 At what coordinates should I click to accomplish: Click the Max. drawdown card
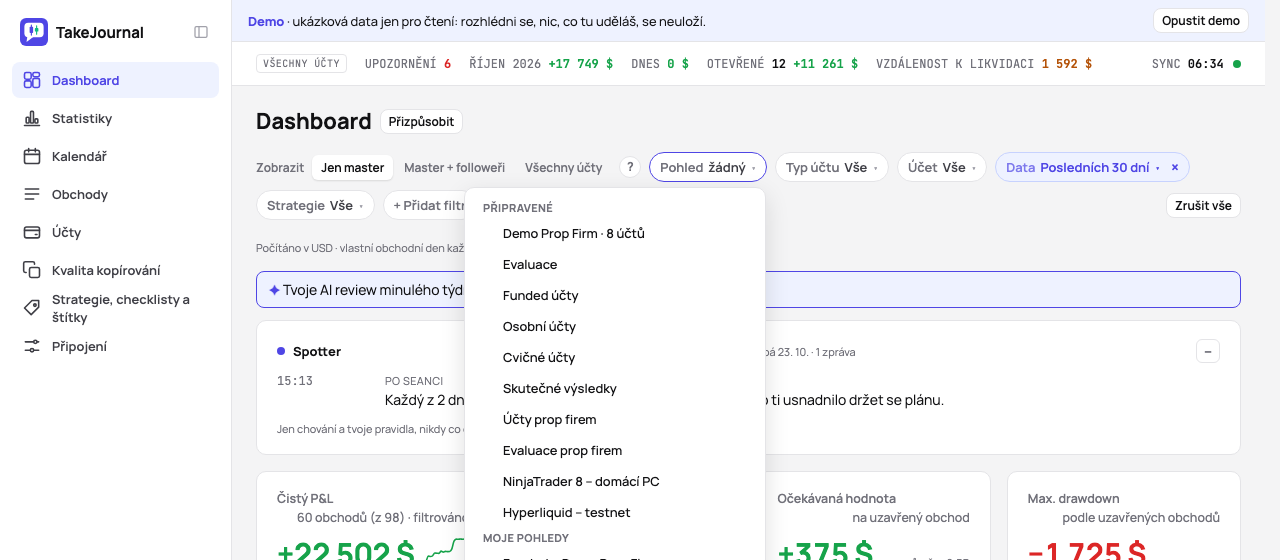[x=1124, y=516]
